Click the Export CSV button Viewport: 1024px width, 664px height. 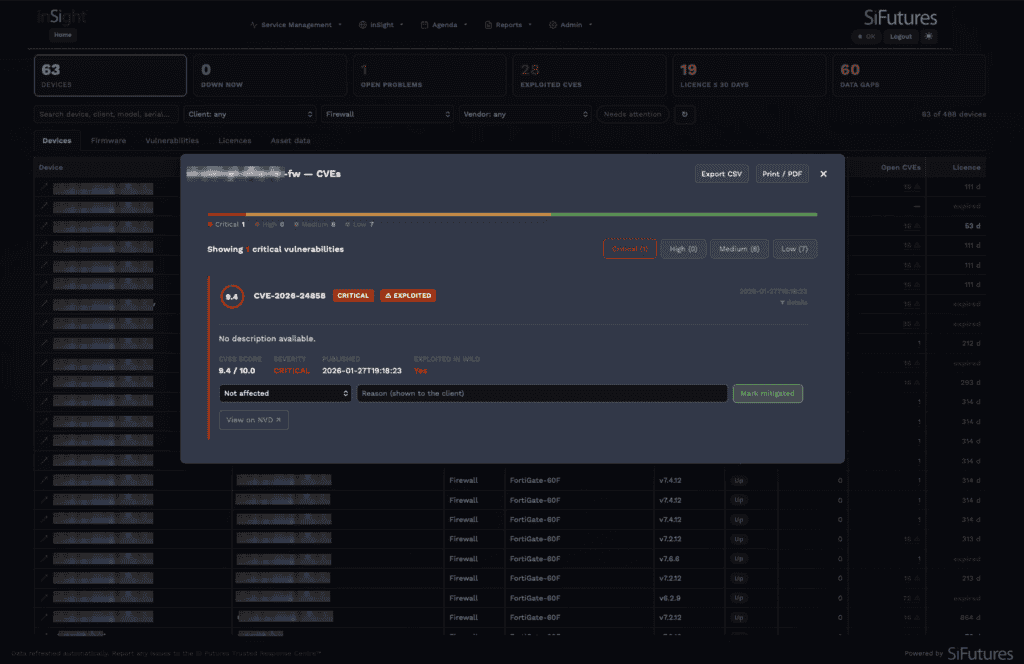coord(722,174)
